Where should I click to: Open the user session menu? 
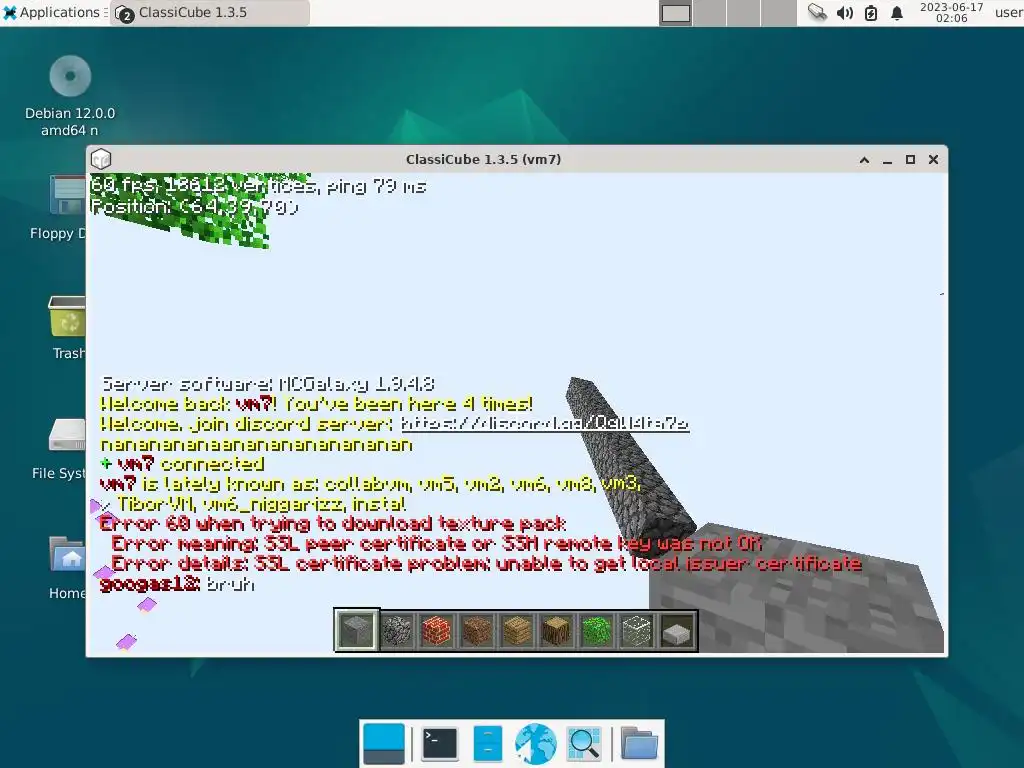point(1008,12)
